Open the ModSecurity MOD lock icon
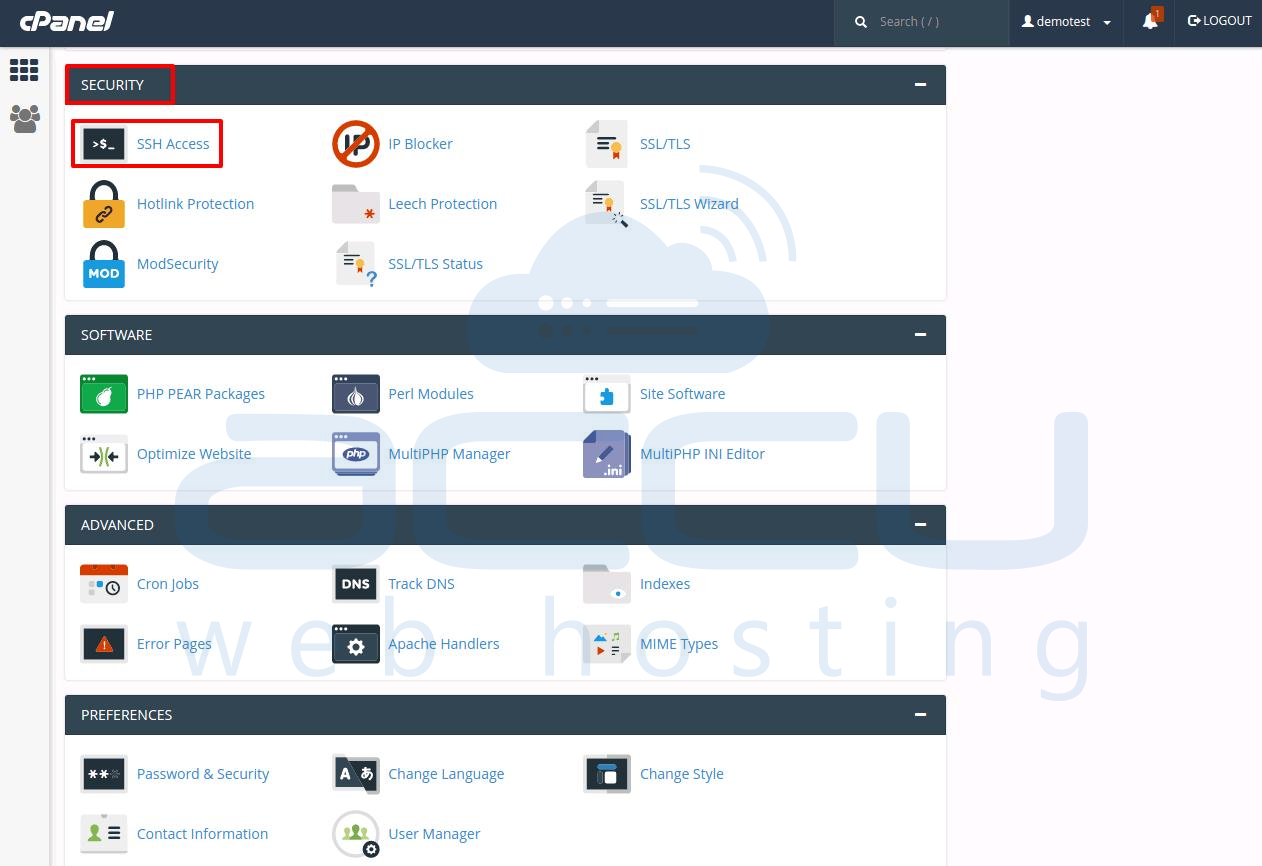The image size is (1262, 866). [x=104, y=264]
